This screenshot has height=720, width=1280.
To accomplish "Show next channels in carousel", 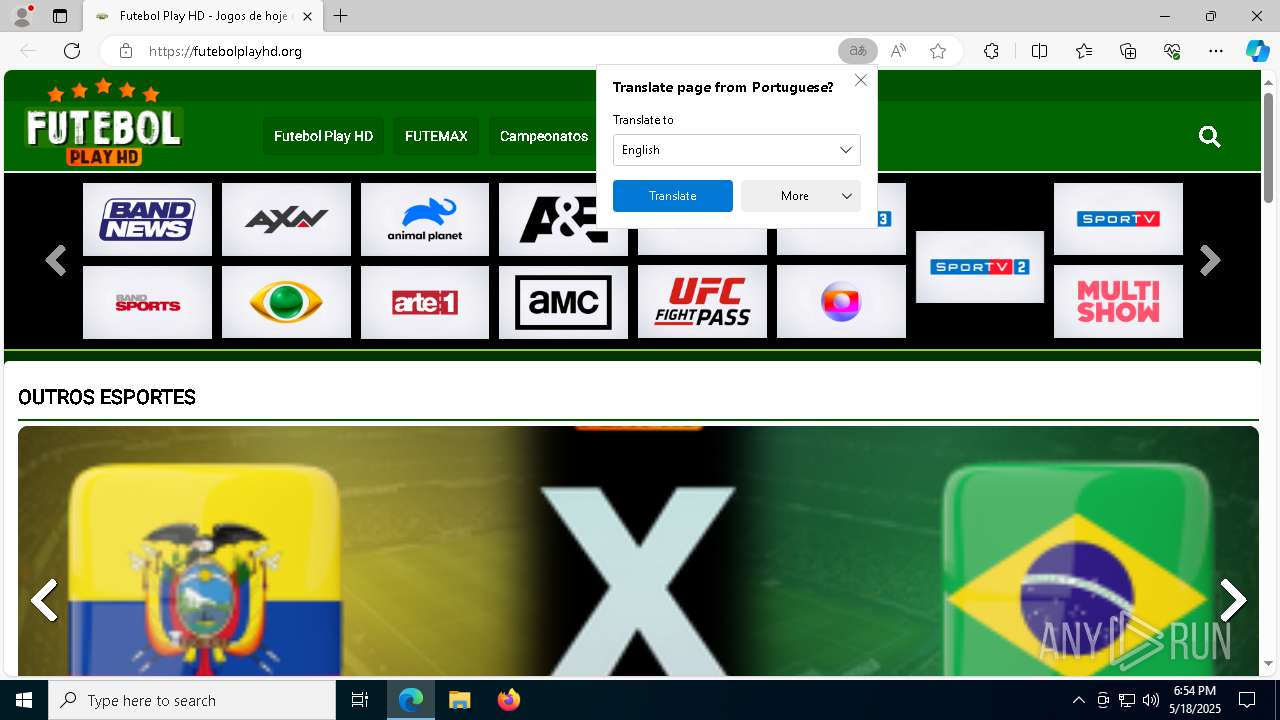I will (1210, 261).
